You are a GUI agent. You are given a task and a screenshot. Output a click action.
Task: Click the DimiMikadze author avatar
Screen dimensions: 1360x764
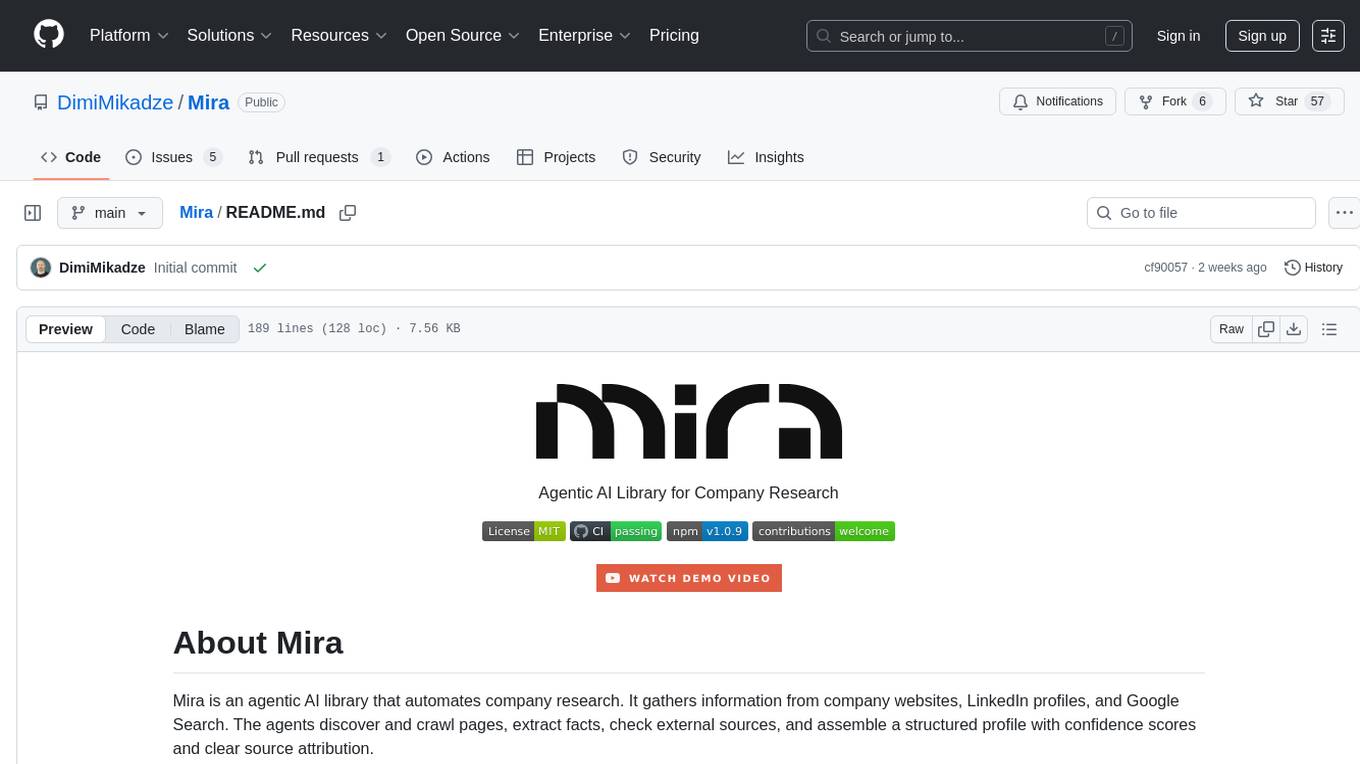click(41, 267)
